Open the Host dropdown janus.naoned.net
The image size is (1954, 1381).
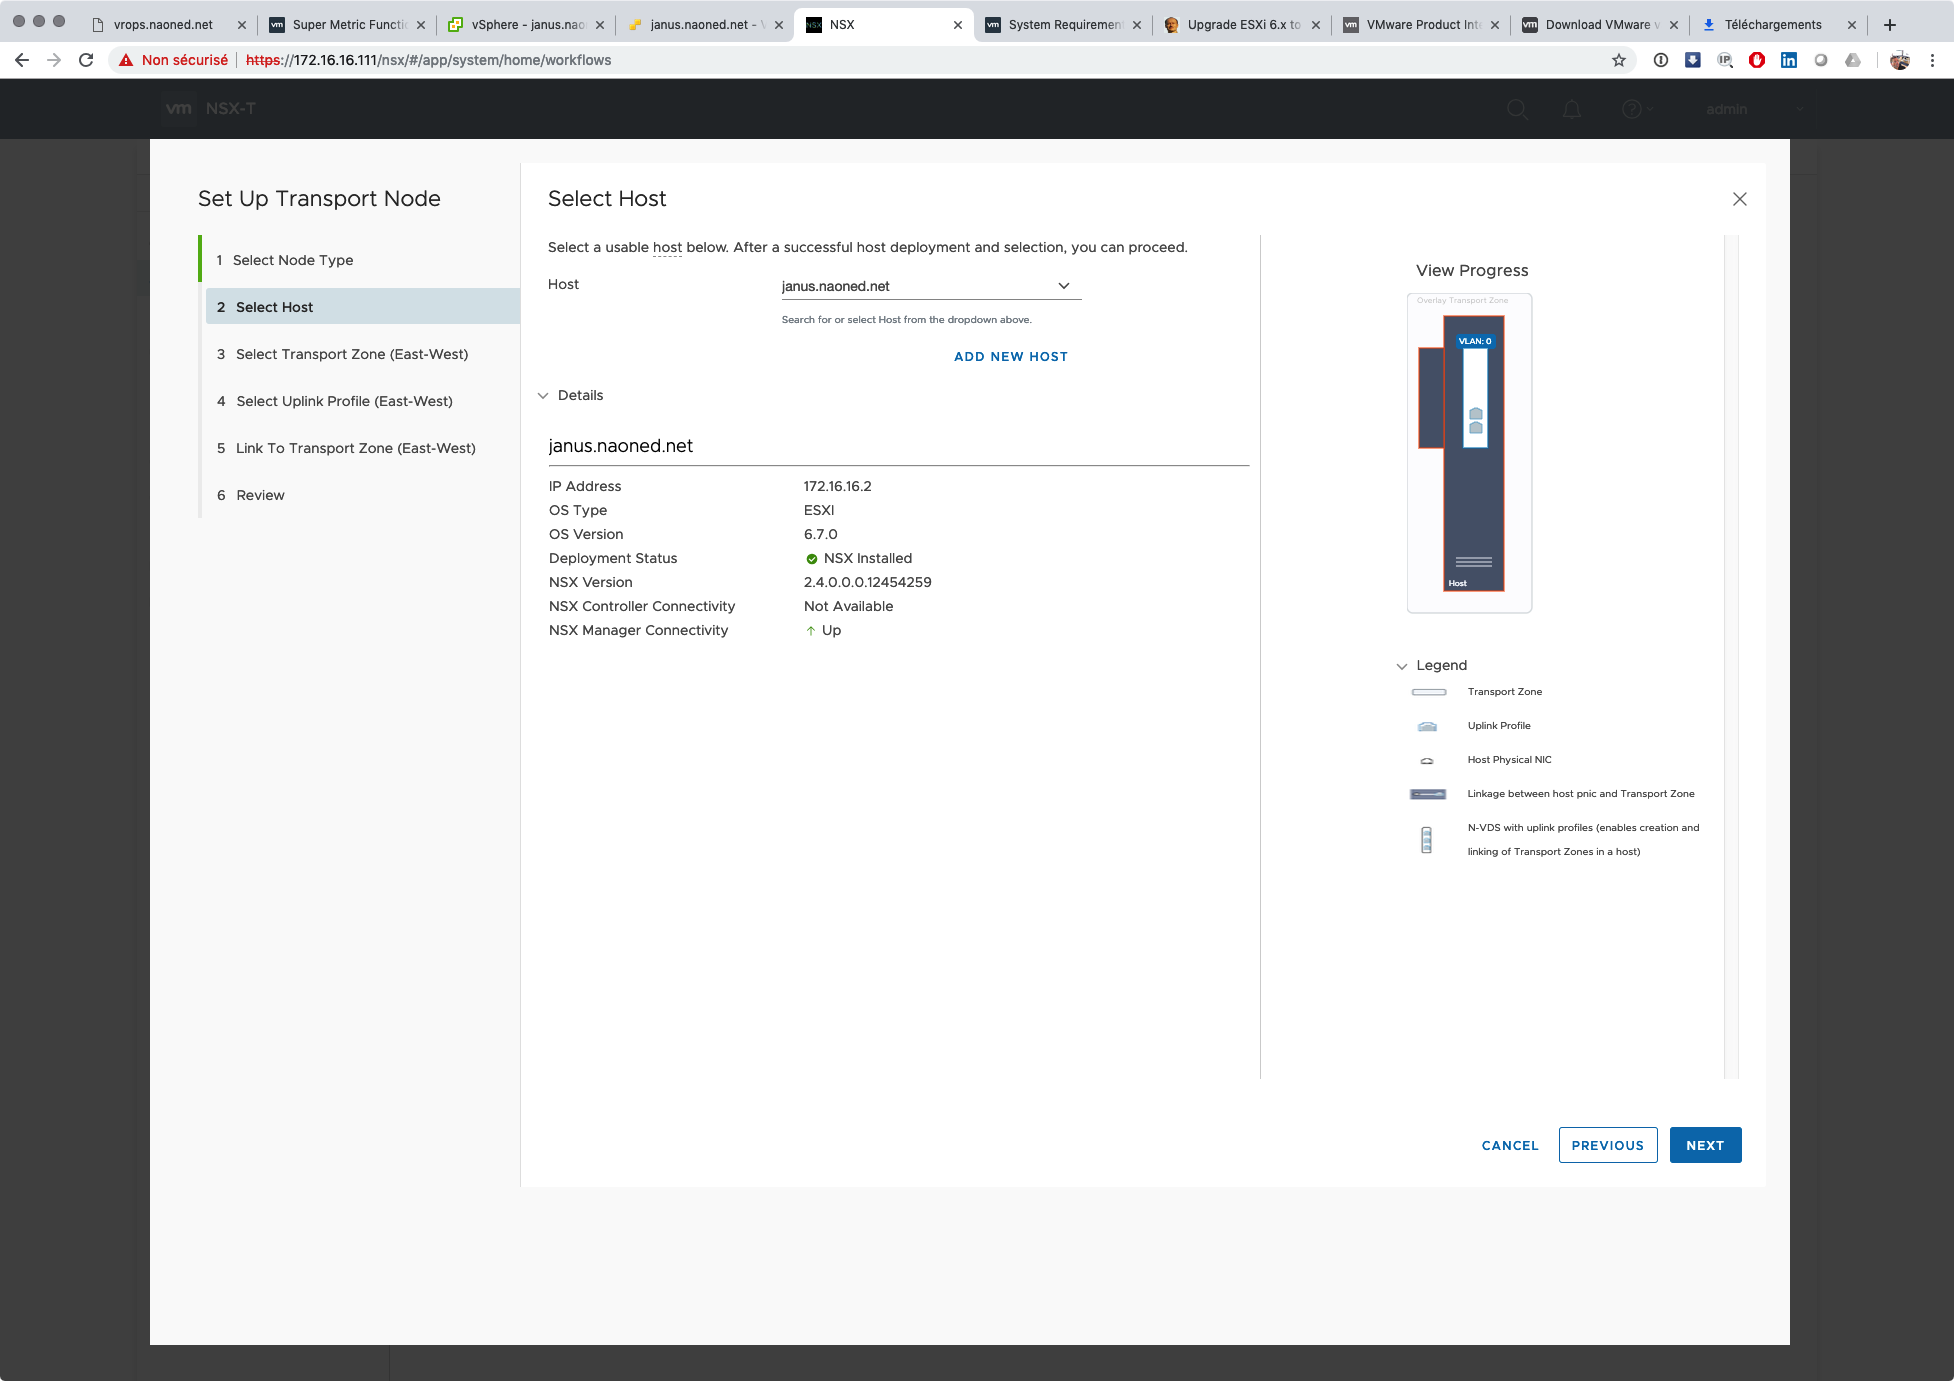pyautogui.click(x=930, y=286)
